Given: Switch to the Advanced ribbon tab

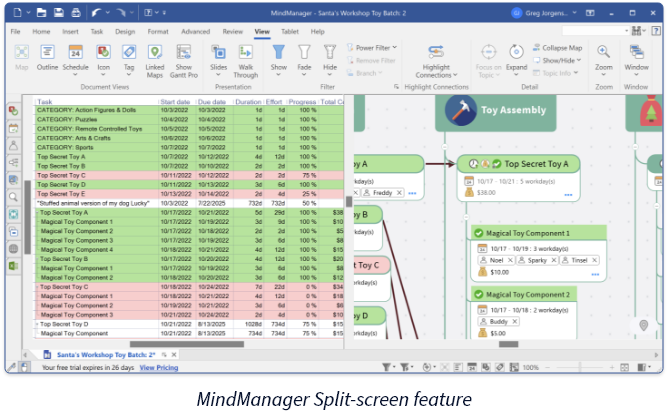Looking at the screenshot, I should 196,32.
